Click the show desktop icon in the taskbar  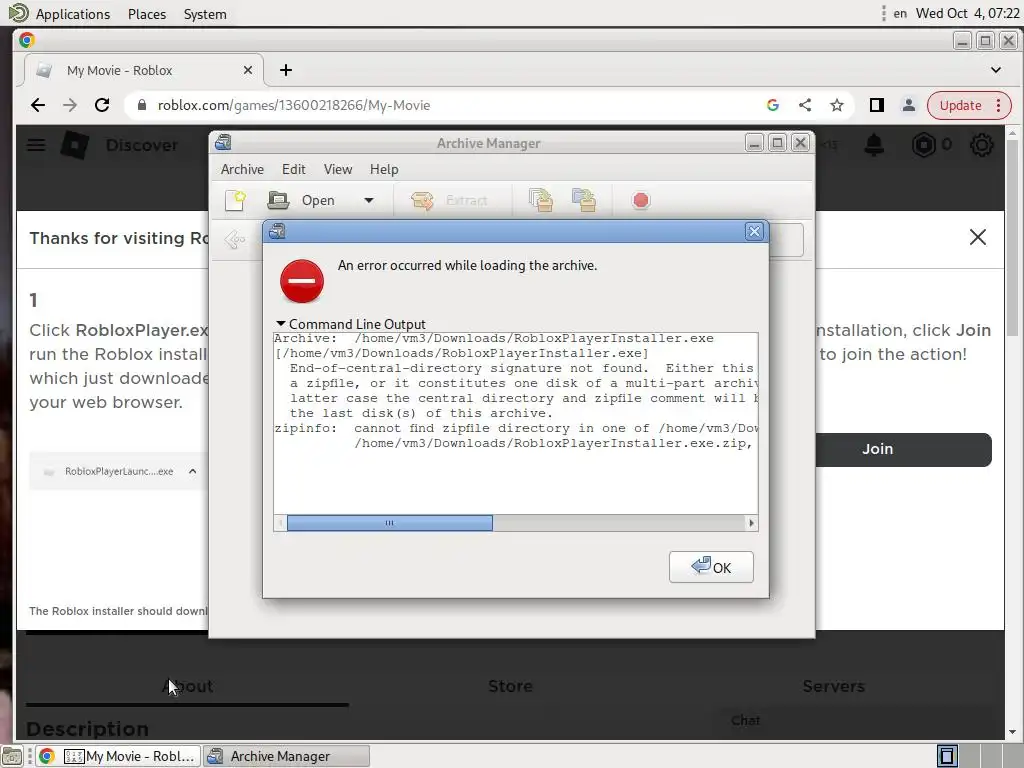coord(12,756)
